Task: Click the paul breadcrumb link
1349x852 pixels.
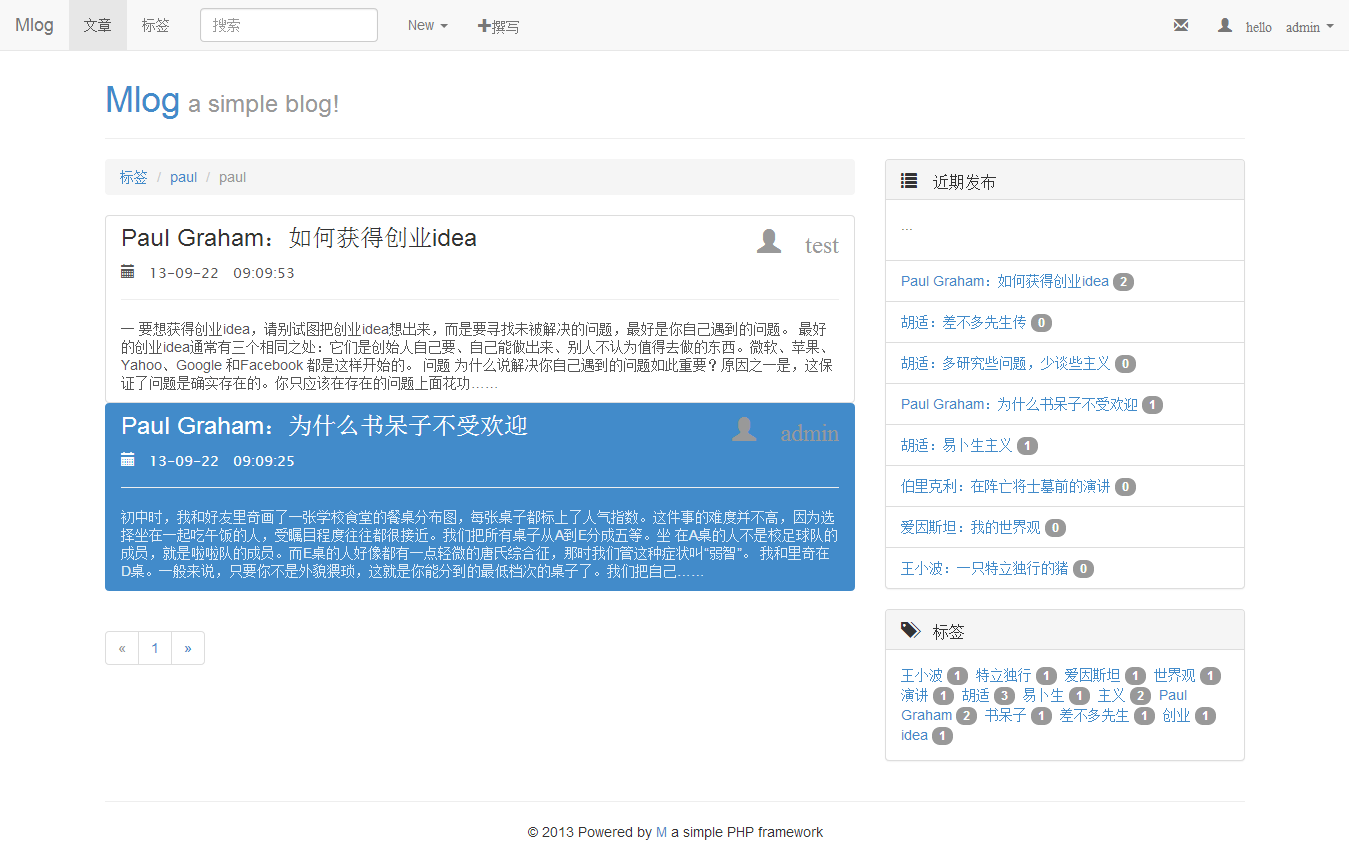Action: tap(184, 177)
